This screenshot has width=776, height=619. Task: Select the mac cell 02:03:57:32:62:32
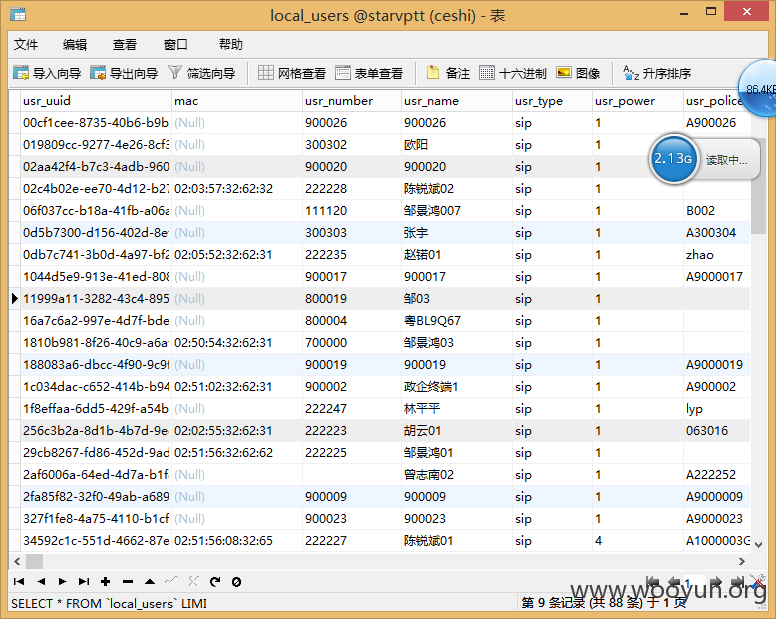(x=237, y=189)
